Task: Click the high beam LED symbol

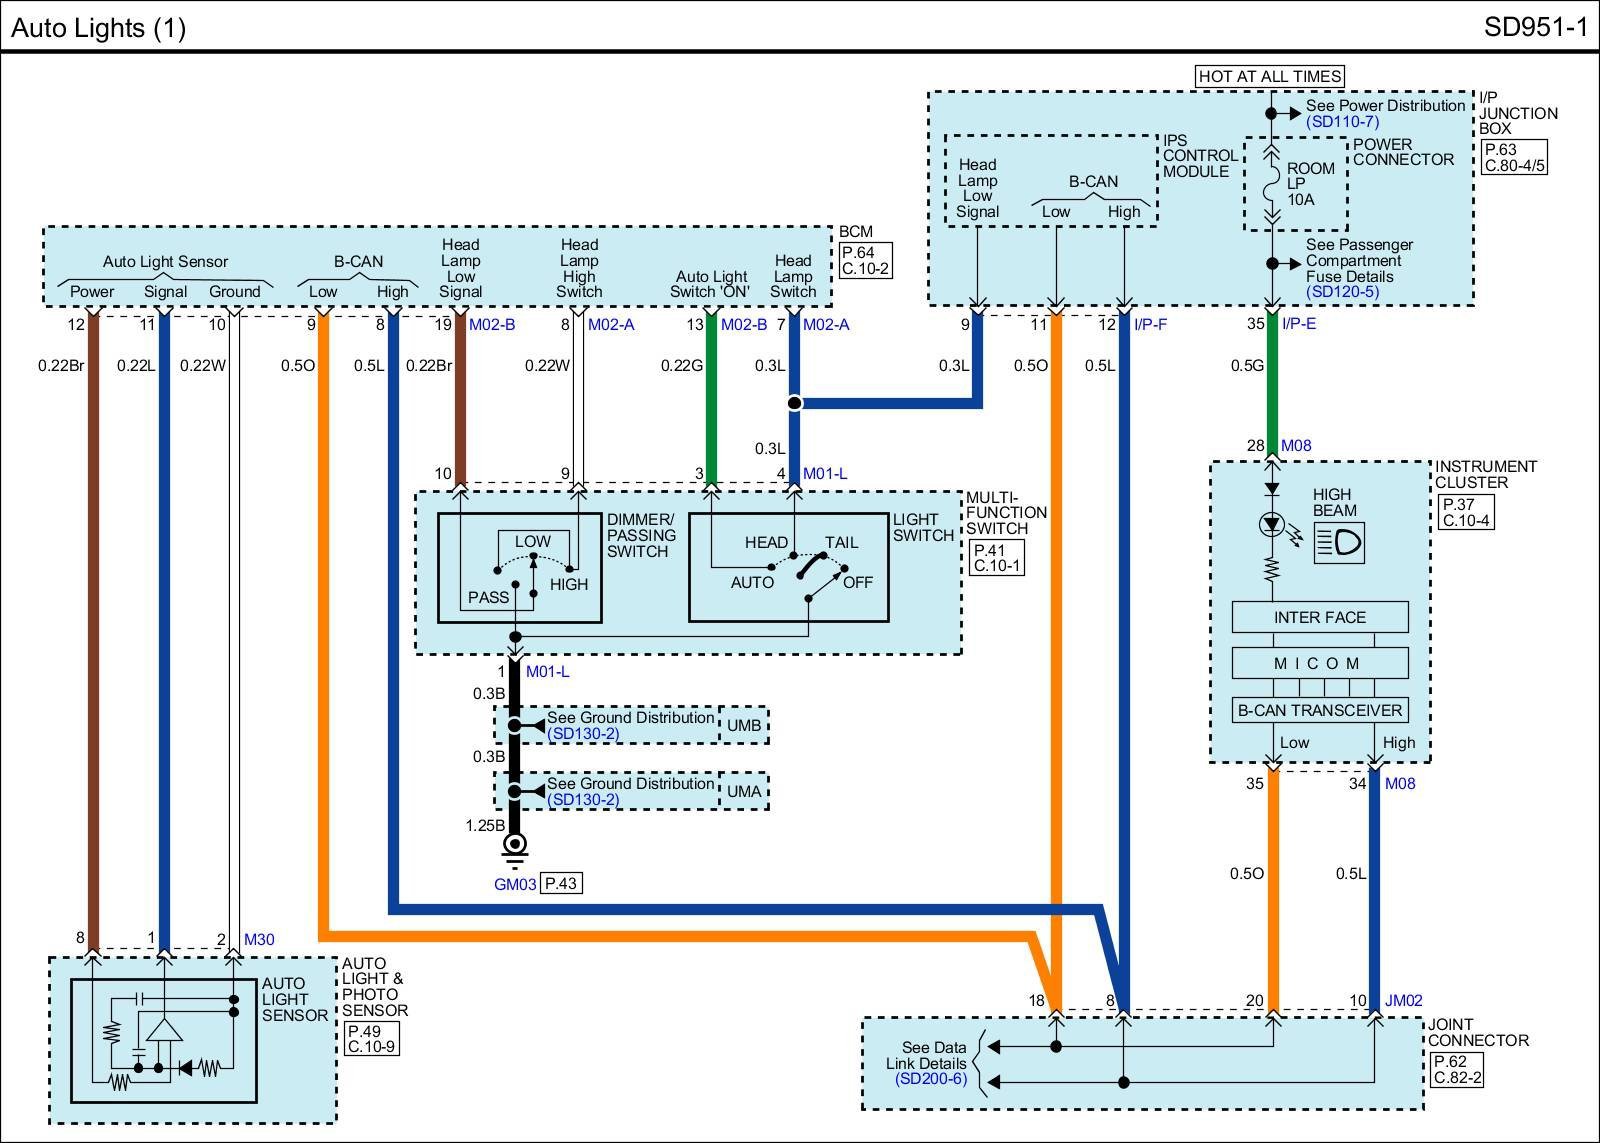Action: [x=1273, y=524]
